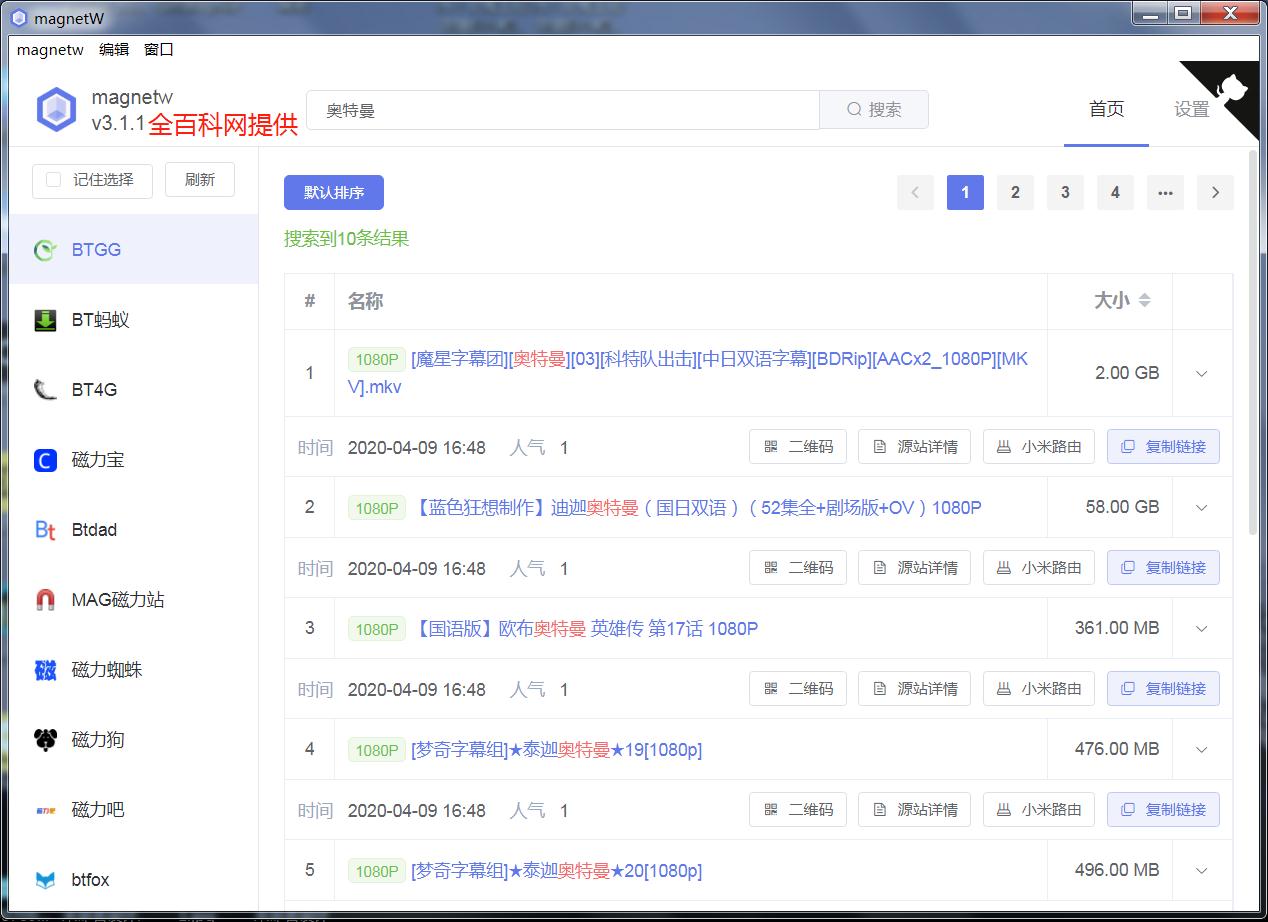This screenshot has width=1268, height=922.
Task: Expand details for the 欧布奥特曼 result
Action: (x=1200, y=628)
